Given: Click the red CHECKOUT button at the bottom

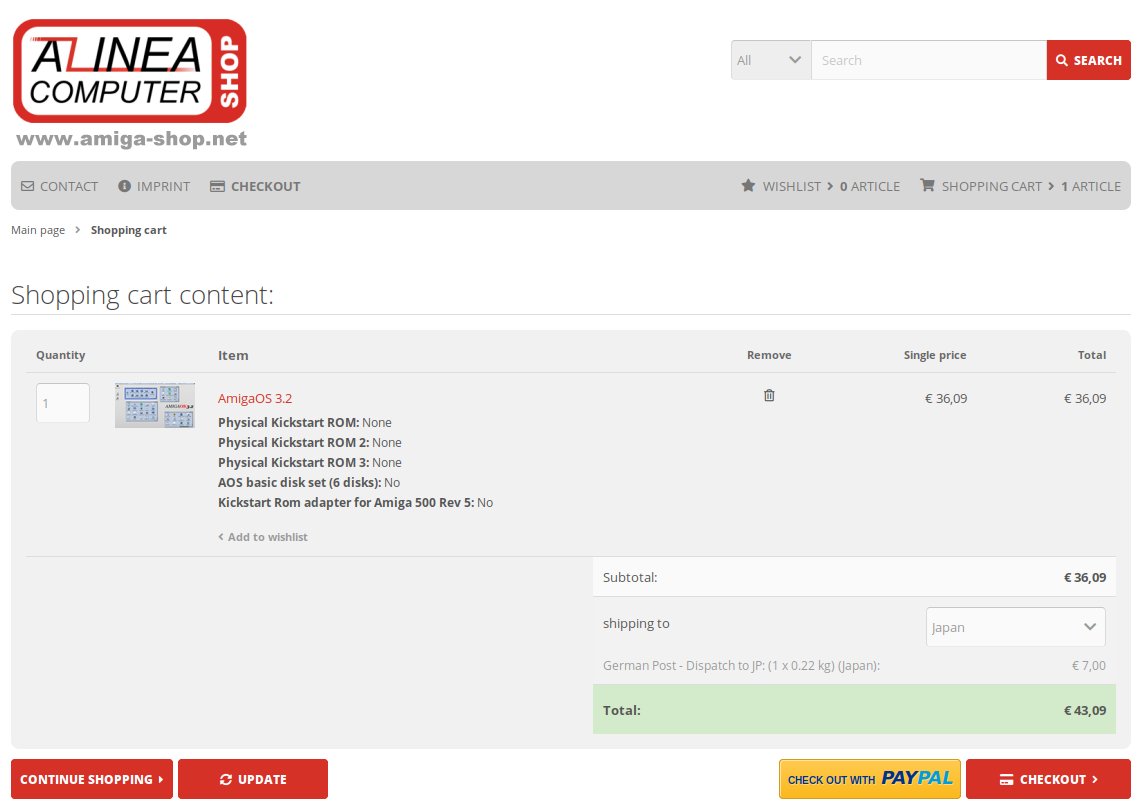Looking at the screenshot, I should (x=1048, y=779).
